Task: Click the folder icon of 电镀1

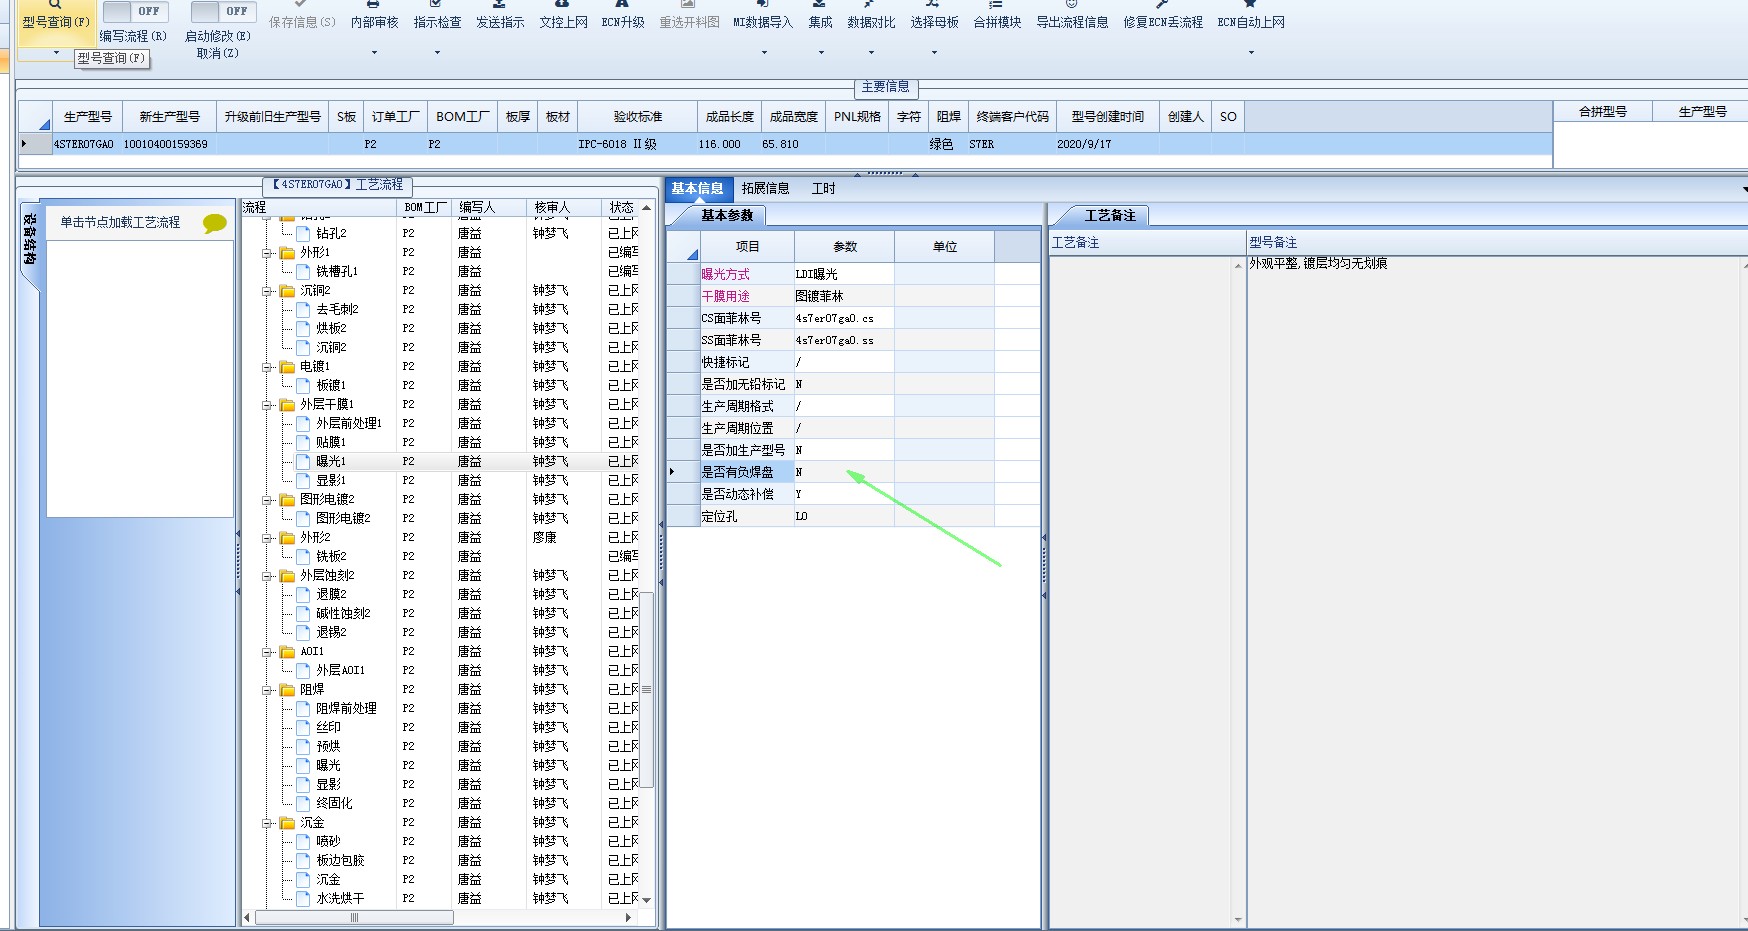Action: pos(288,367)
